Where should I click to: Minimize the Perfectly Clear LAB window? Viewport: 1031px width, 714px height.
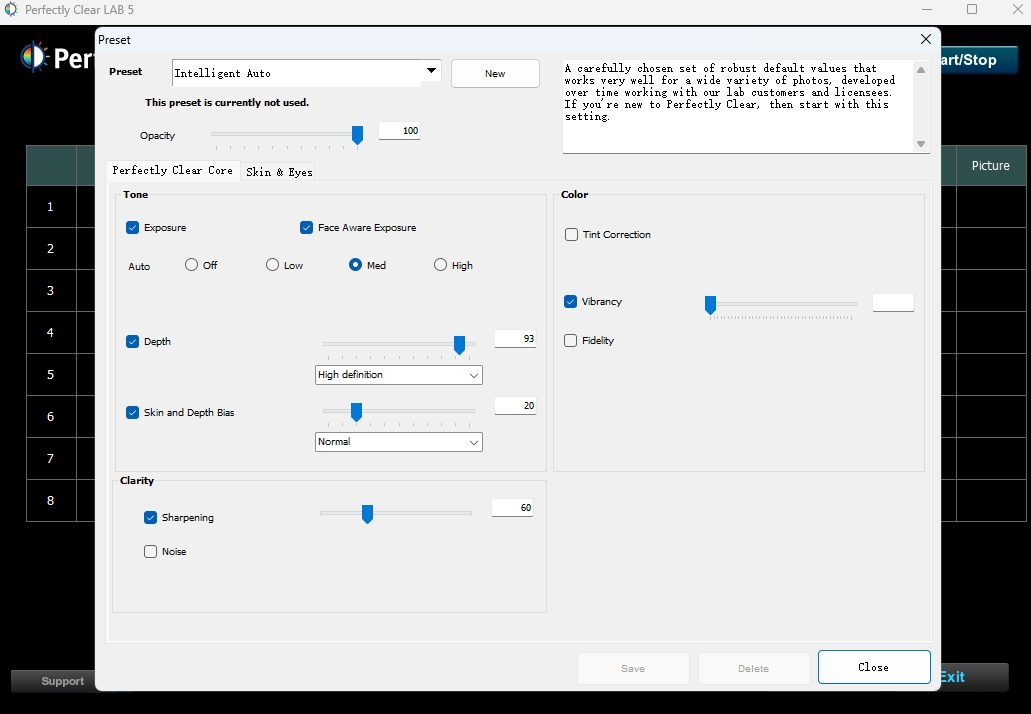pyautogui.click(x=927, y=9)
